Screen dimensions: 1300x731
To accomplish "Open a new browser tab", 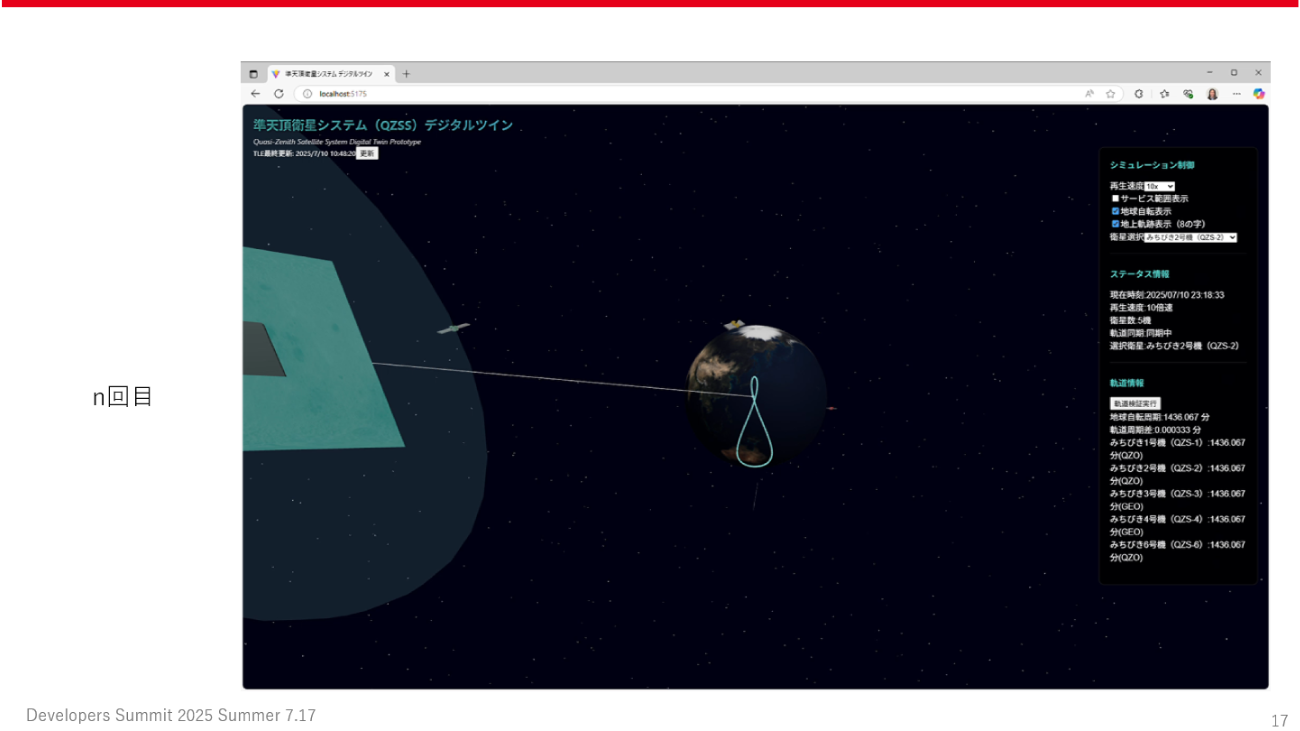I will pyautogui.click(x=406, y=74).
